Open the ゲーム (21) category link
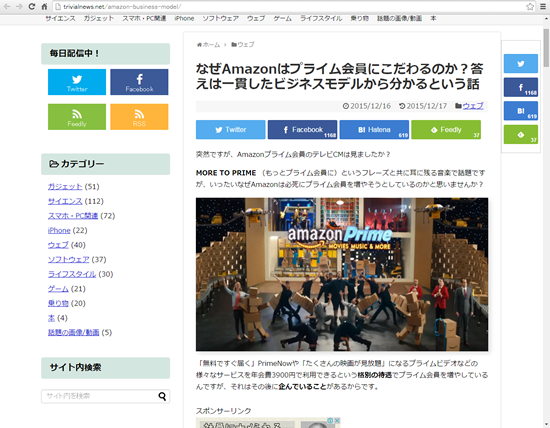Image resolution: width=550 pixels, height=428 pixels. click(58, 289)
